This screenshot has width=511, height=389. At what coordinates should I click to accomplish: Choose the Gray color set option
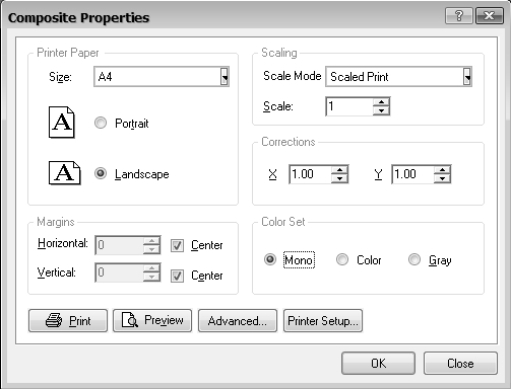coord(414,259)
